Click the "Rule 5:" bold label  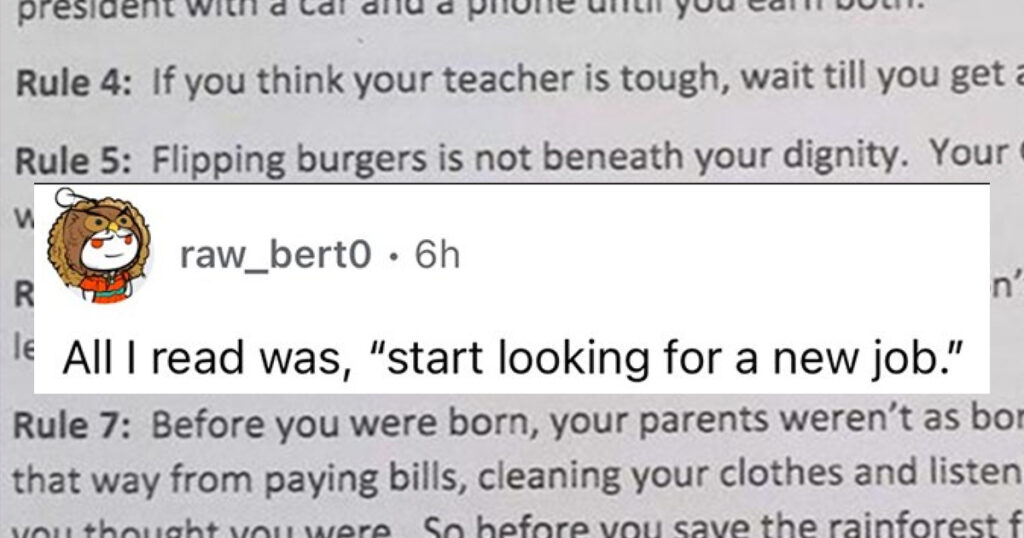[x=72, y=160]
